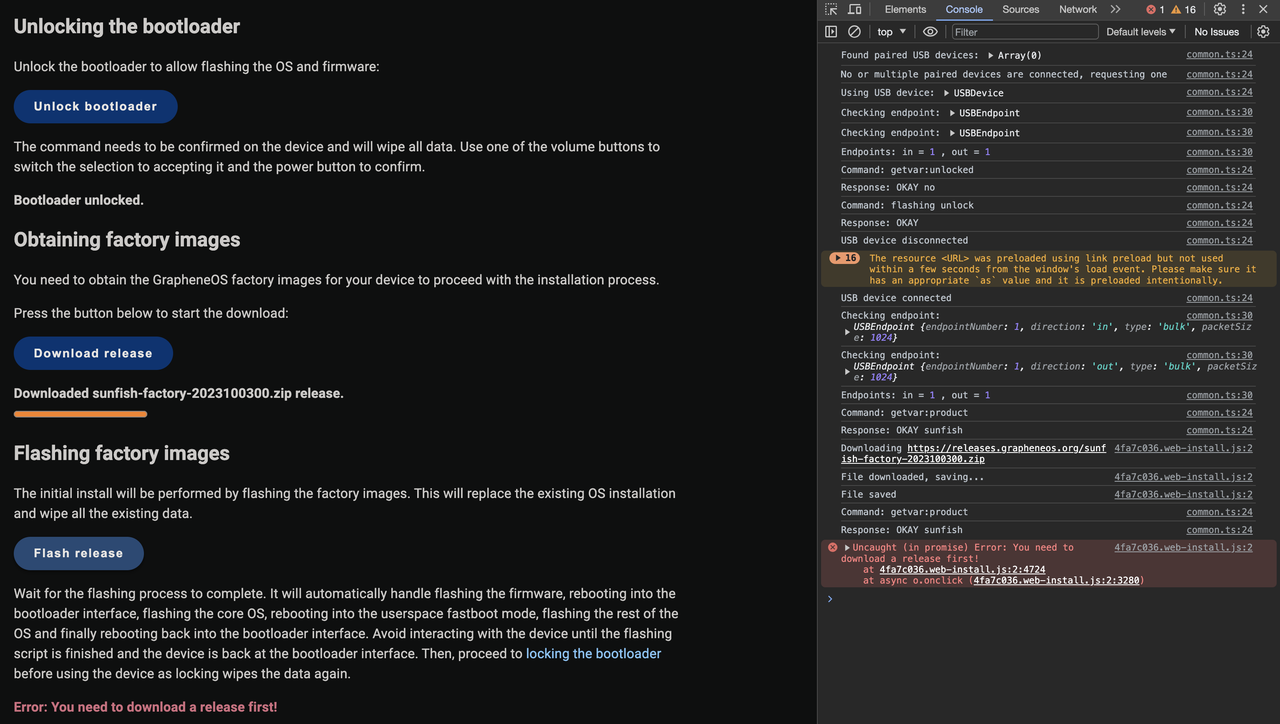Click the orange download progress bar
1280x724 pixels.
point(80,414)
